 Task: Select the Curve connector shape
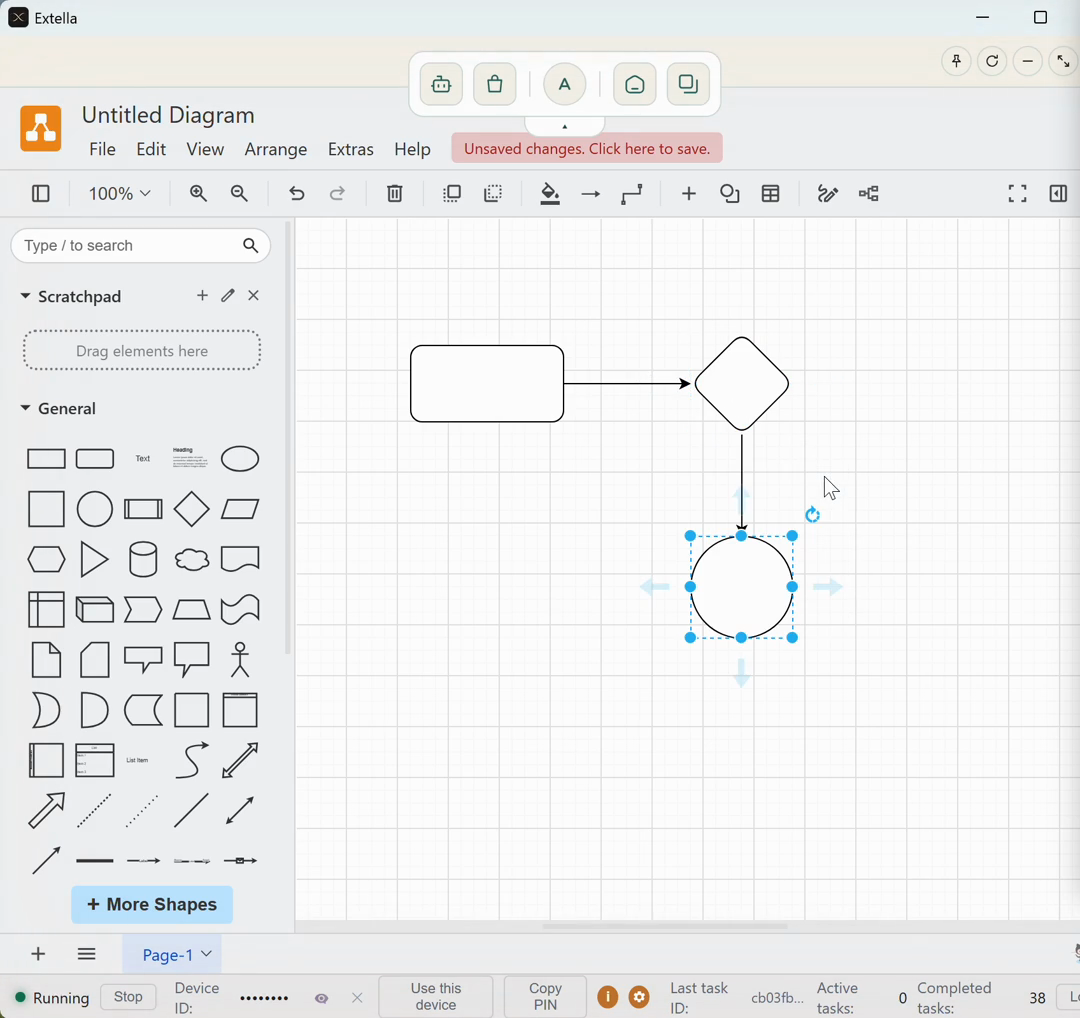click(x=191, y=760)
